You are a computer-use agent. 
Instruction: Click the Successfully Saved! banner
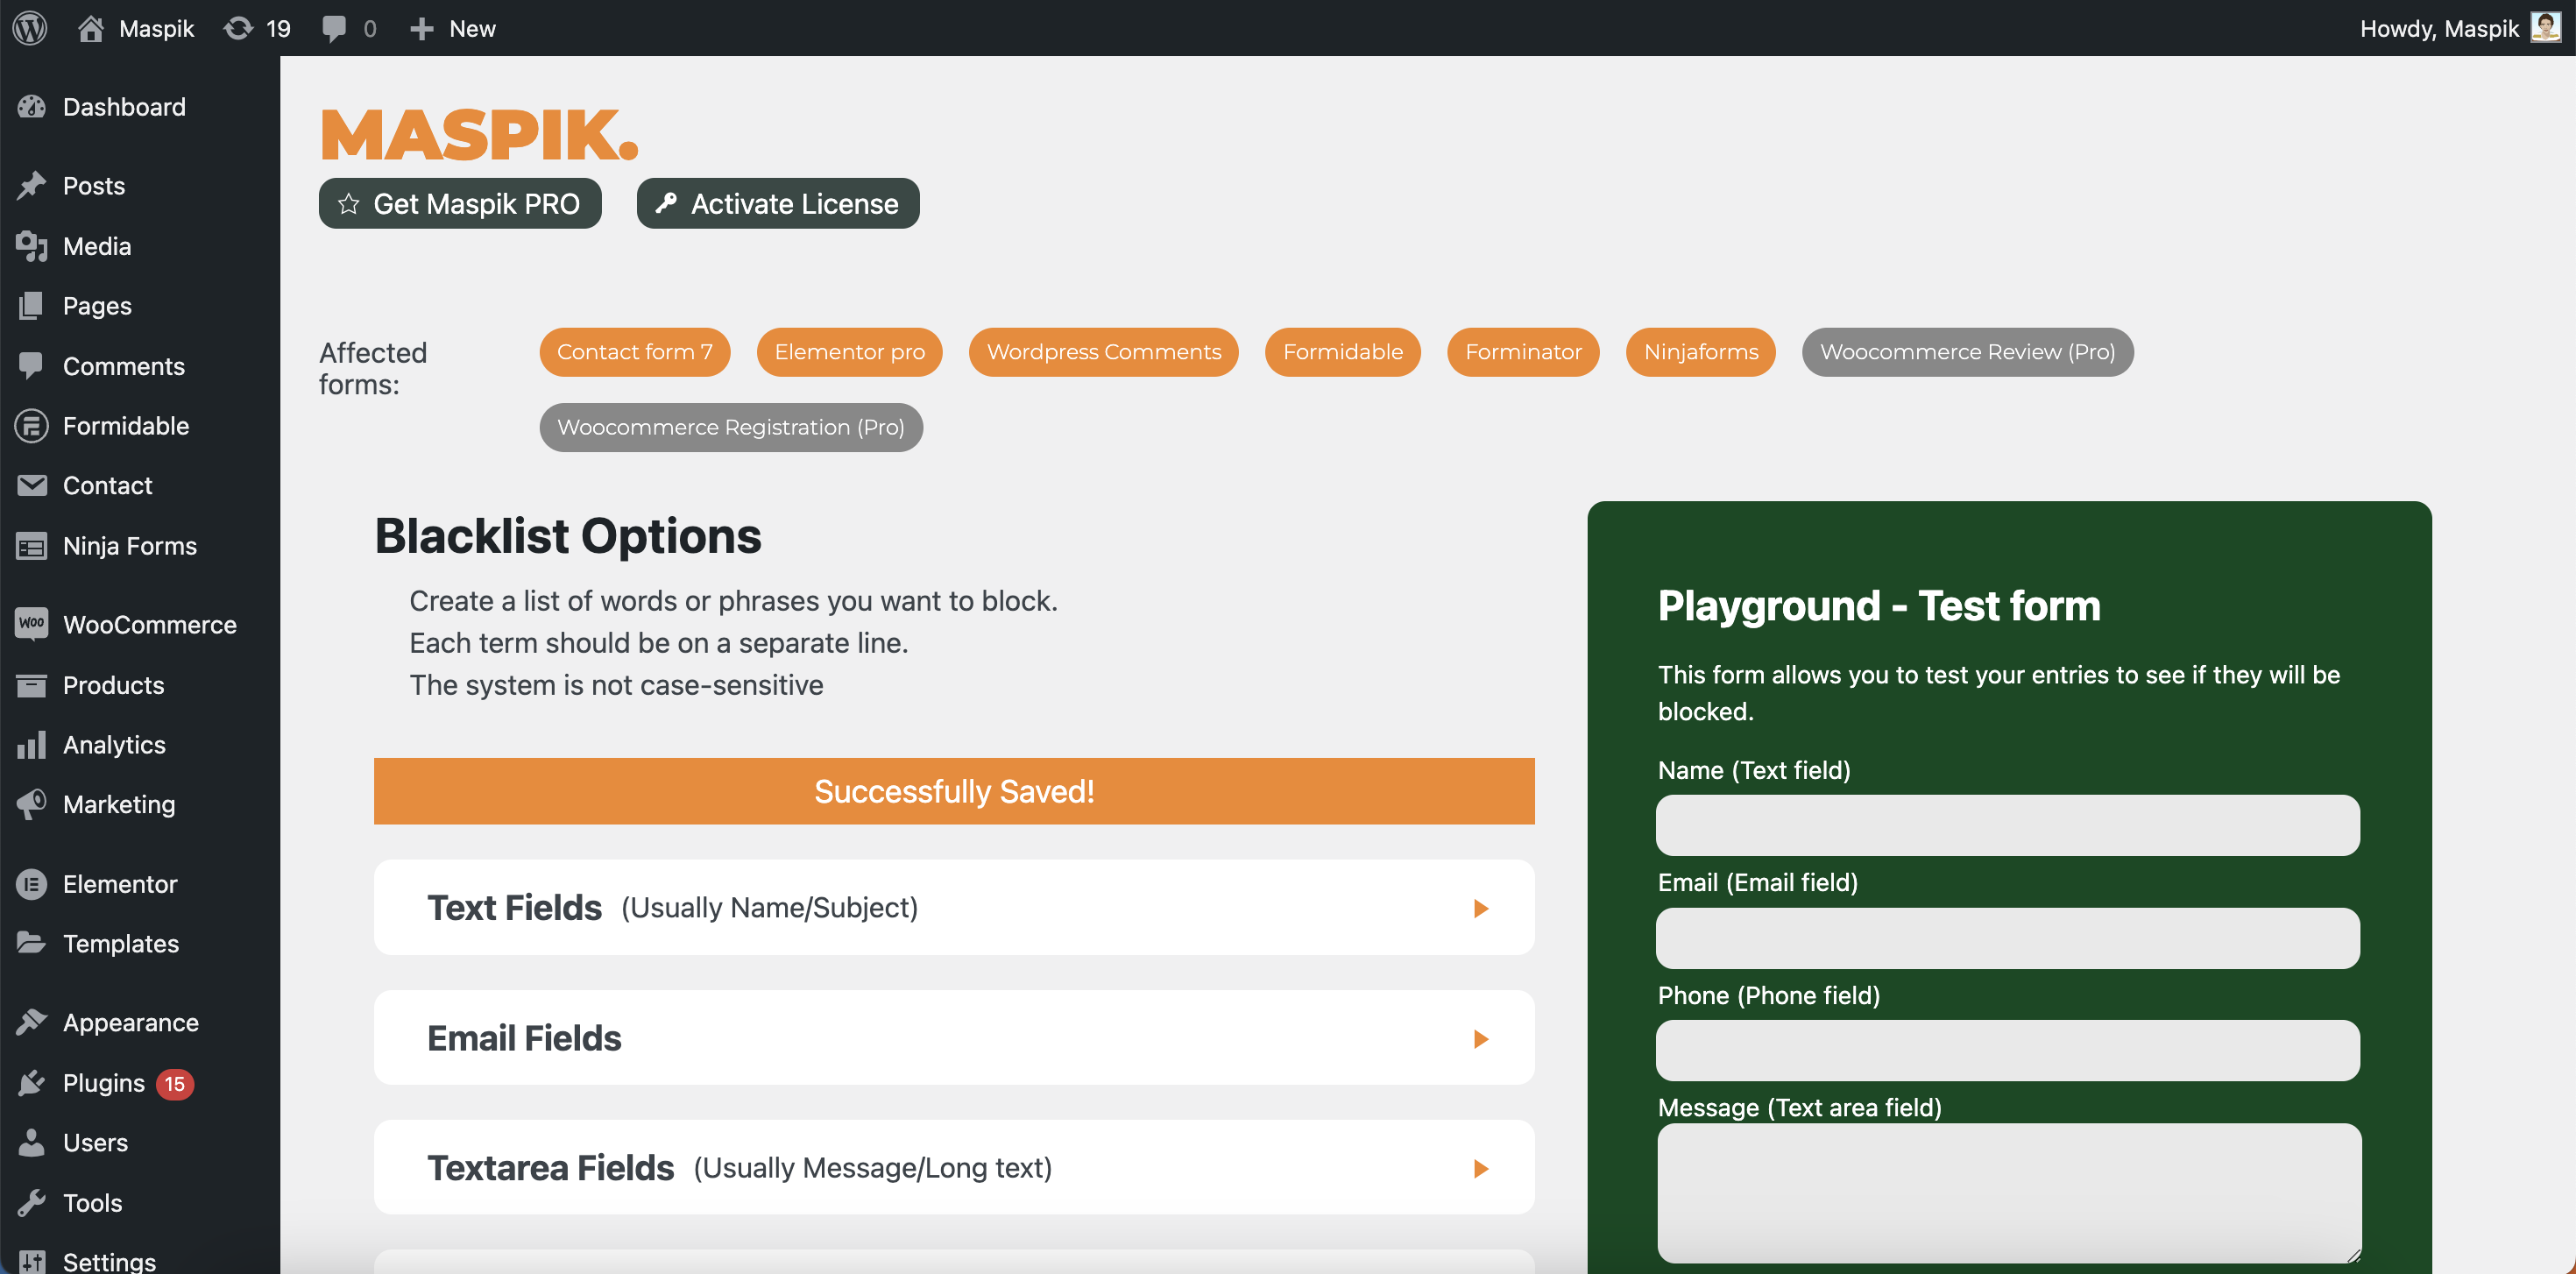[x=954, y=791]
